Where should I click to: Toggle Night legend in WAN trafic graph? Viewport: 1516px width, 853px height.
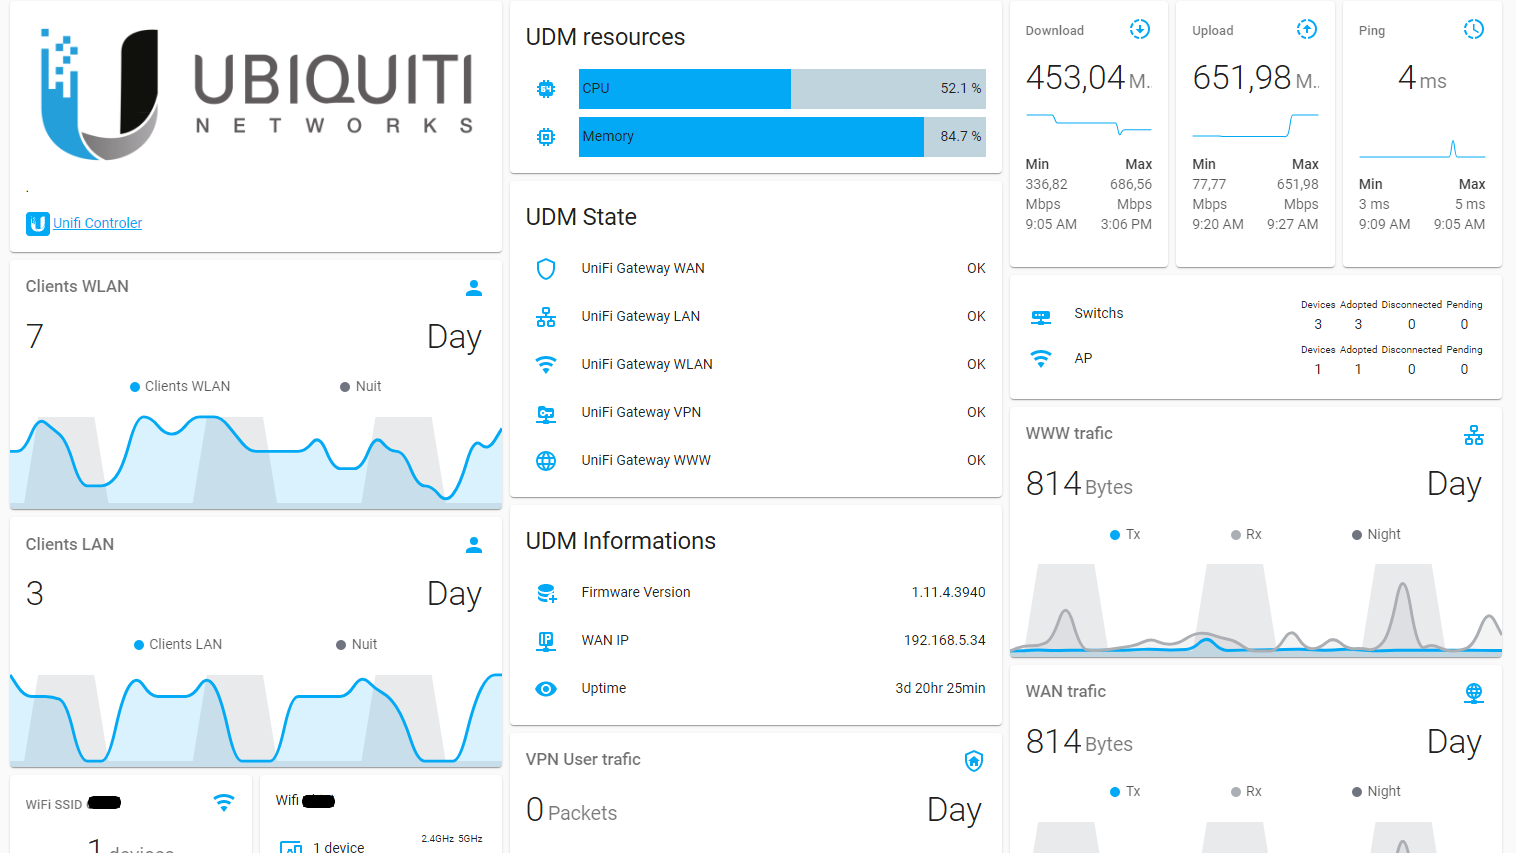[1376, 791]
